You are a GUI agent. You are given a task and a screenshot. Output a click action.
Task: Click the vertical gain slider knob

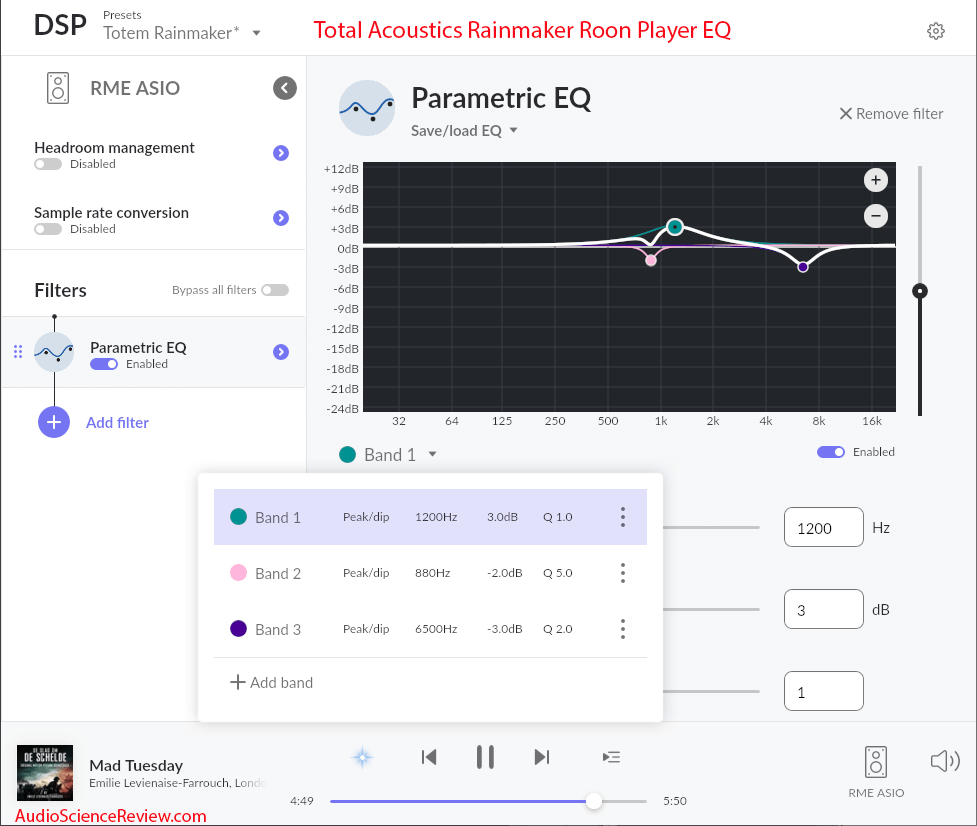920,291
